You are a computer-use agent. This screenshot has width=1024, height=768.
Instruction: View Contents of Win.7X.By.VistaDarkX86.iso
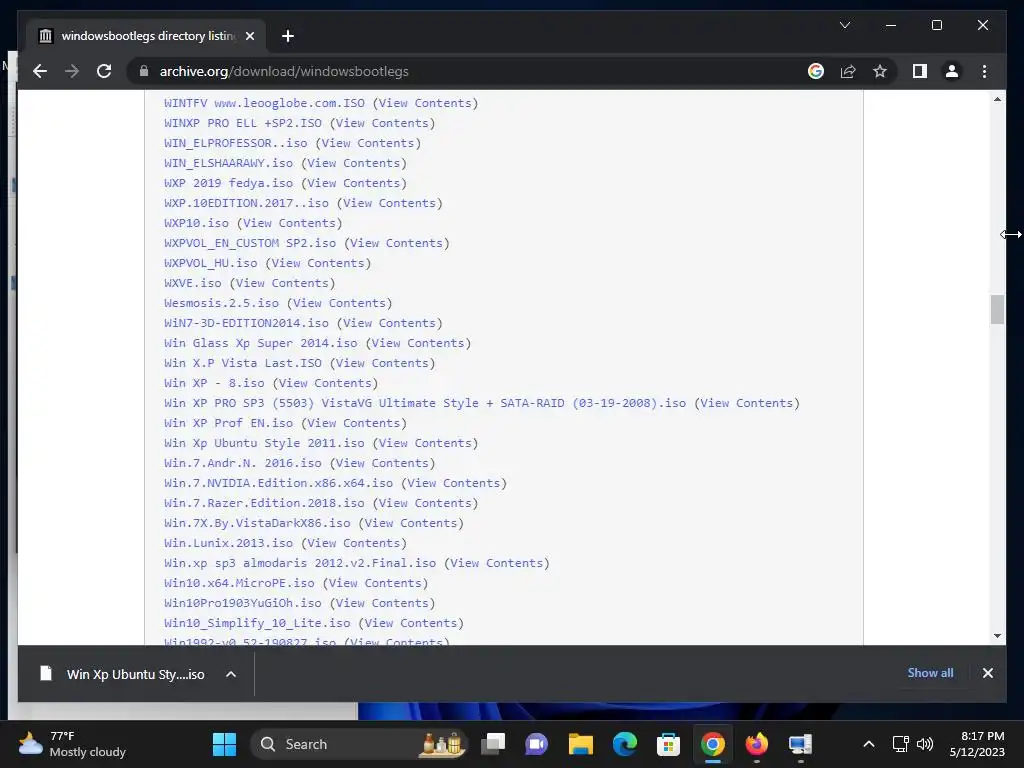[x=411, y=523]
